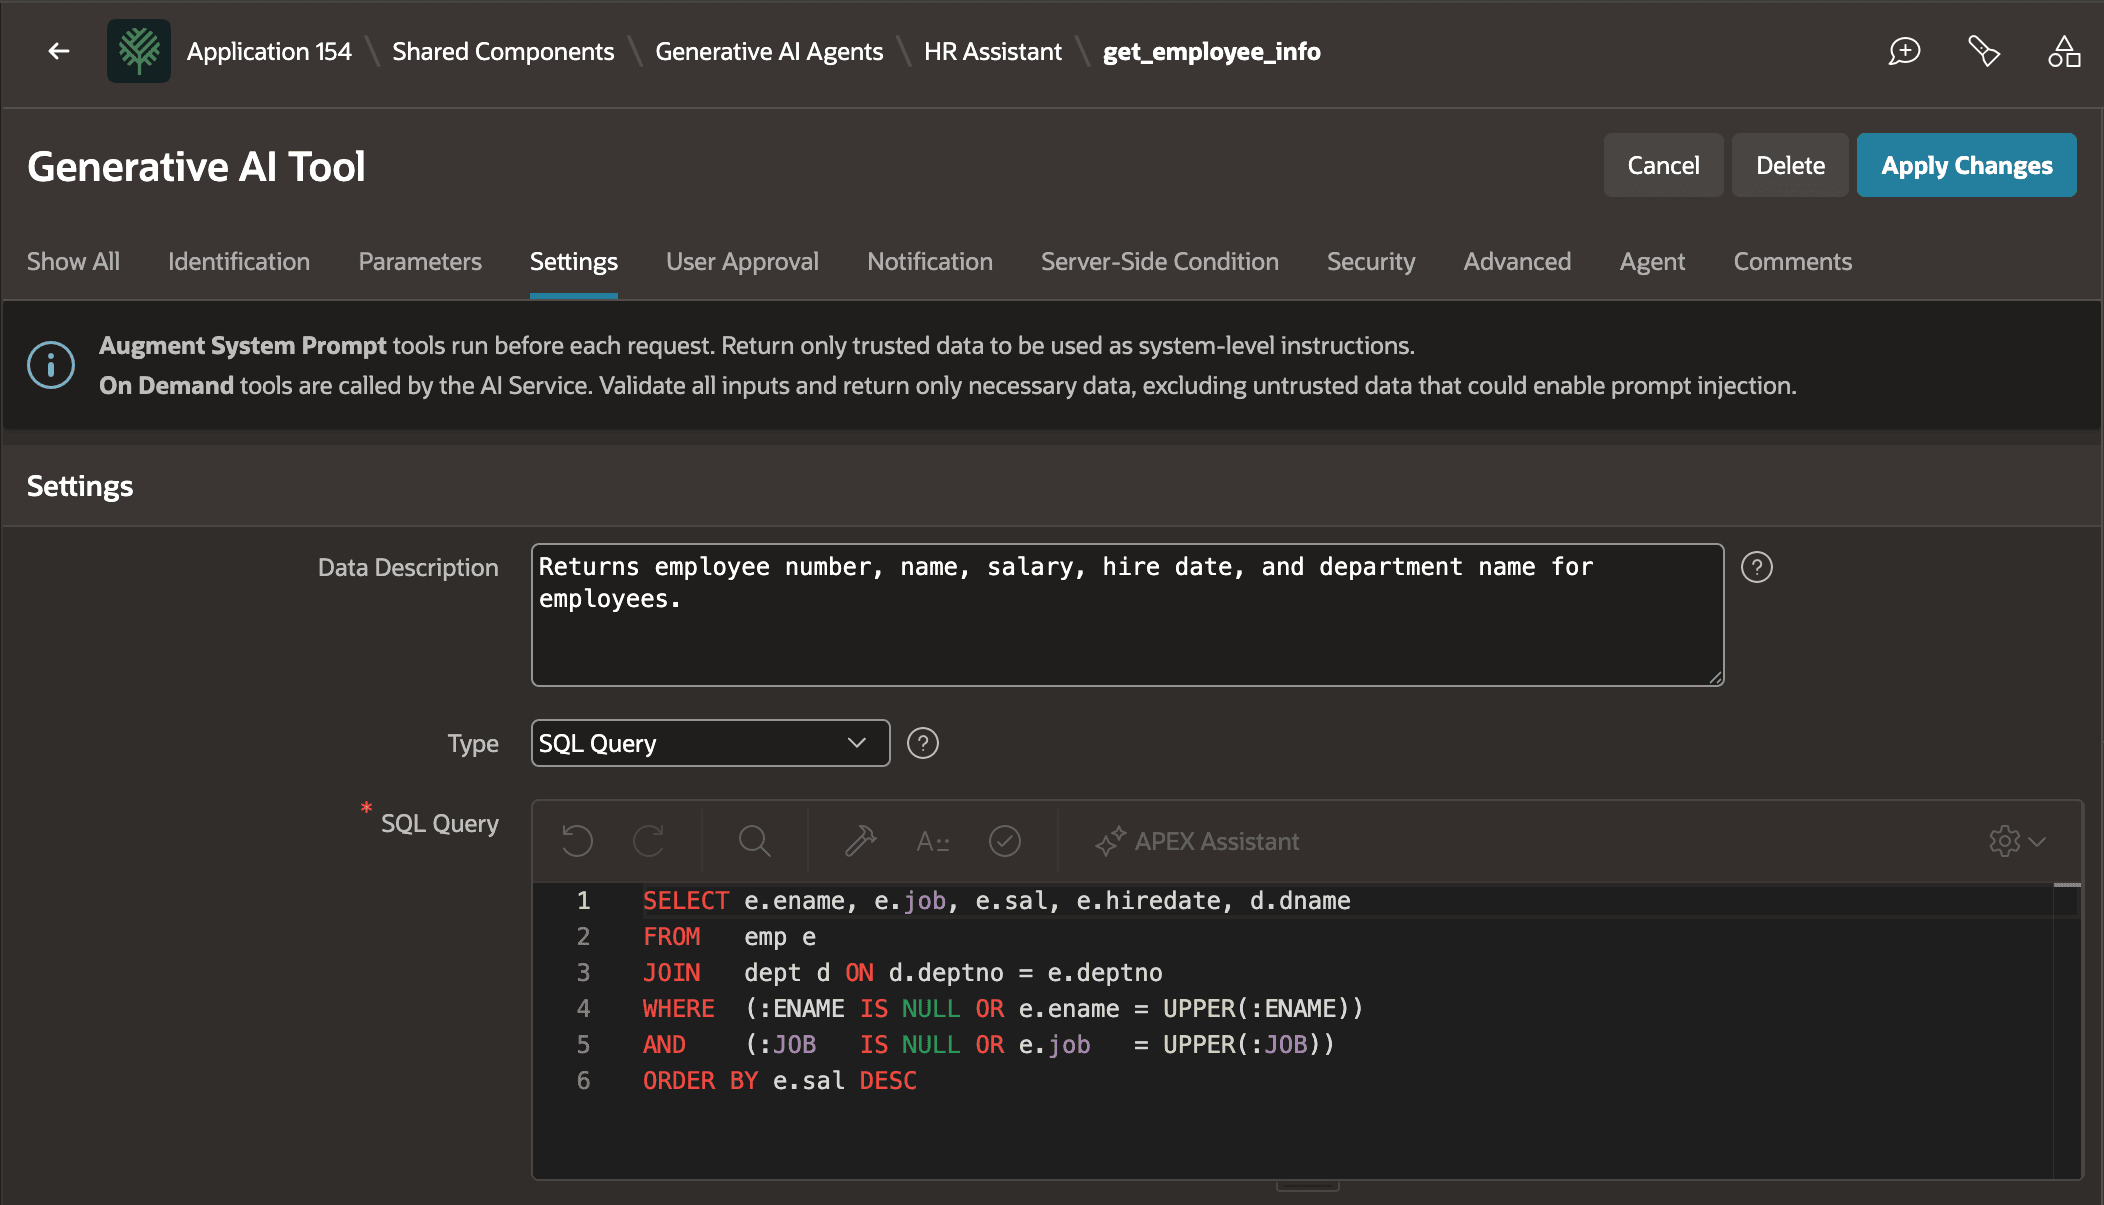Open the Application 154 home icon

click(139, 51)
